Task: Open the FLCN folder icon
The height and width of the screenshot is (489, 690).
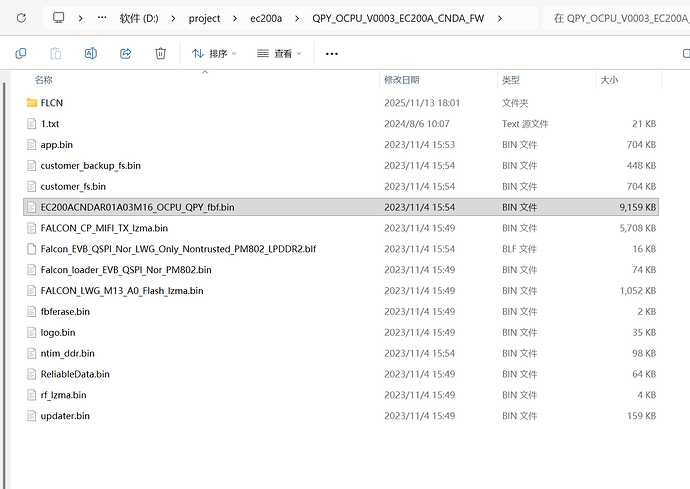Action: (x=32, y=103)
